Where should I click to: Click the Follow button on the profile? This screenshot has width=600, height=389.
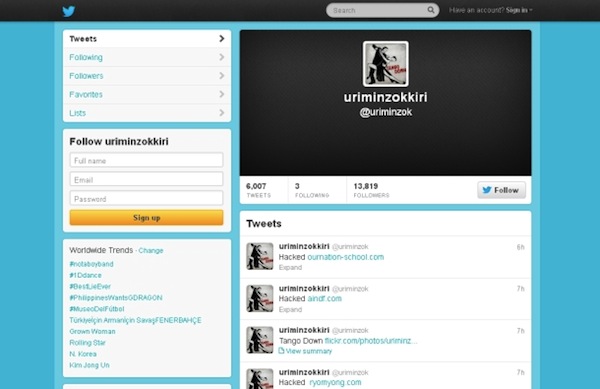pos(501,190)
